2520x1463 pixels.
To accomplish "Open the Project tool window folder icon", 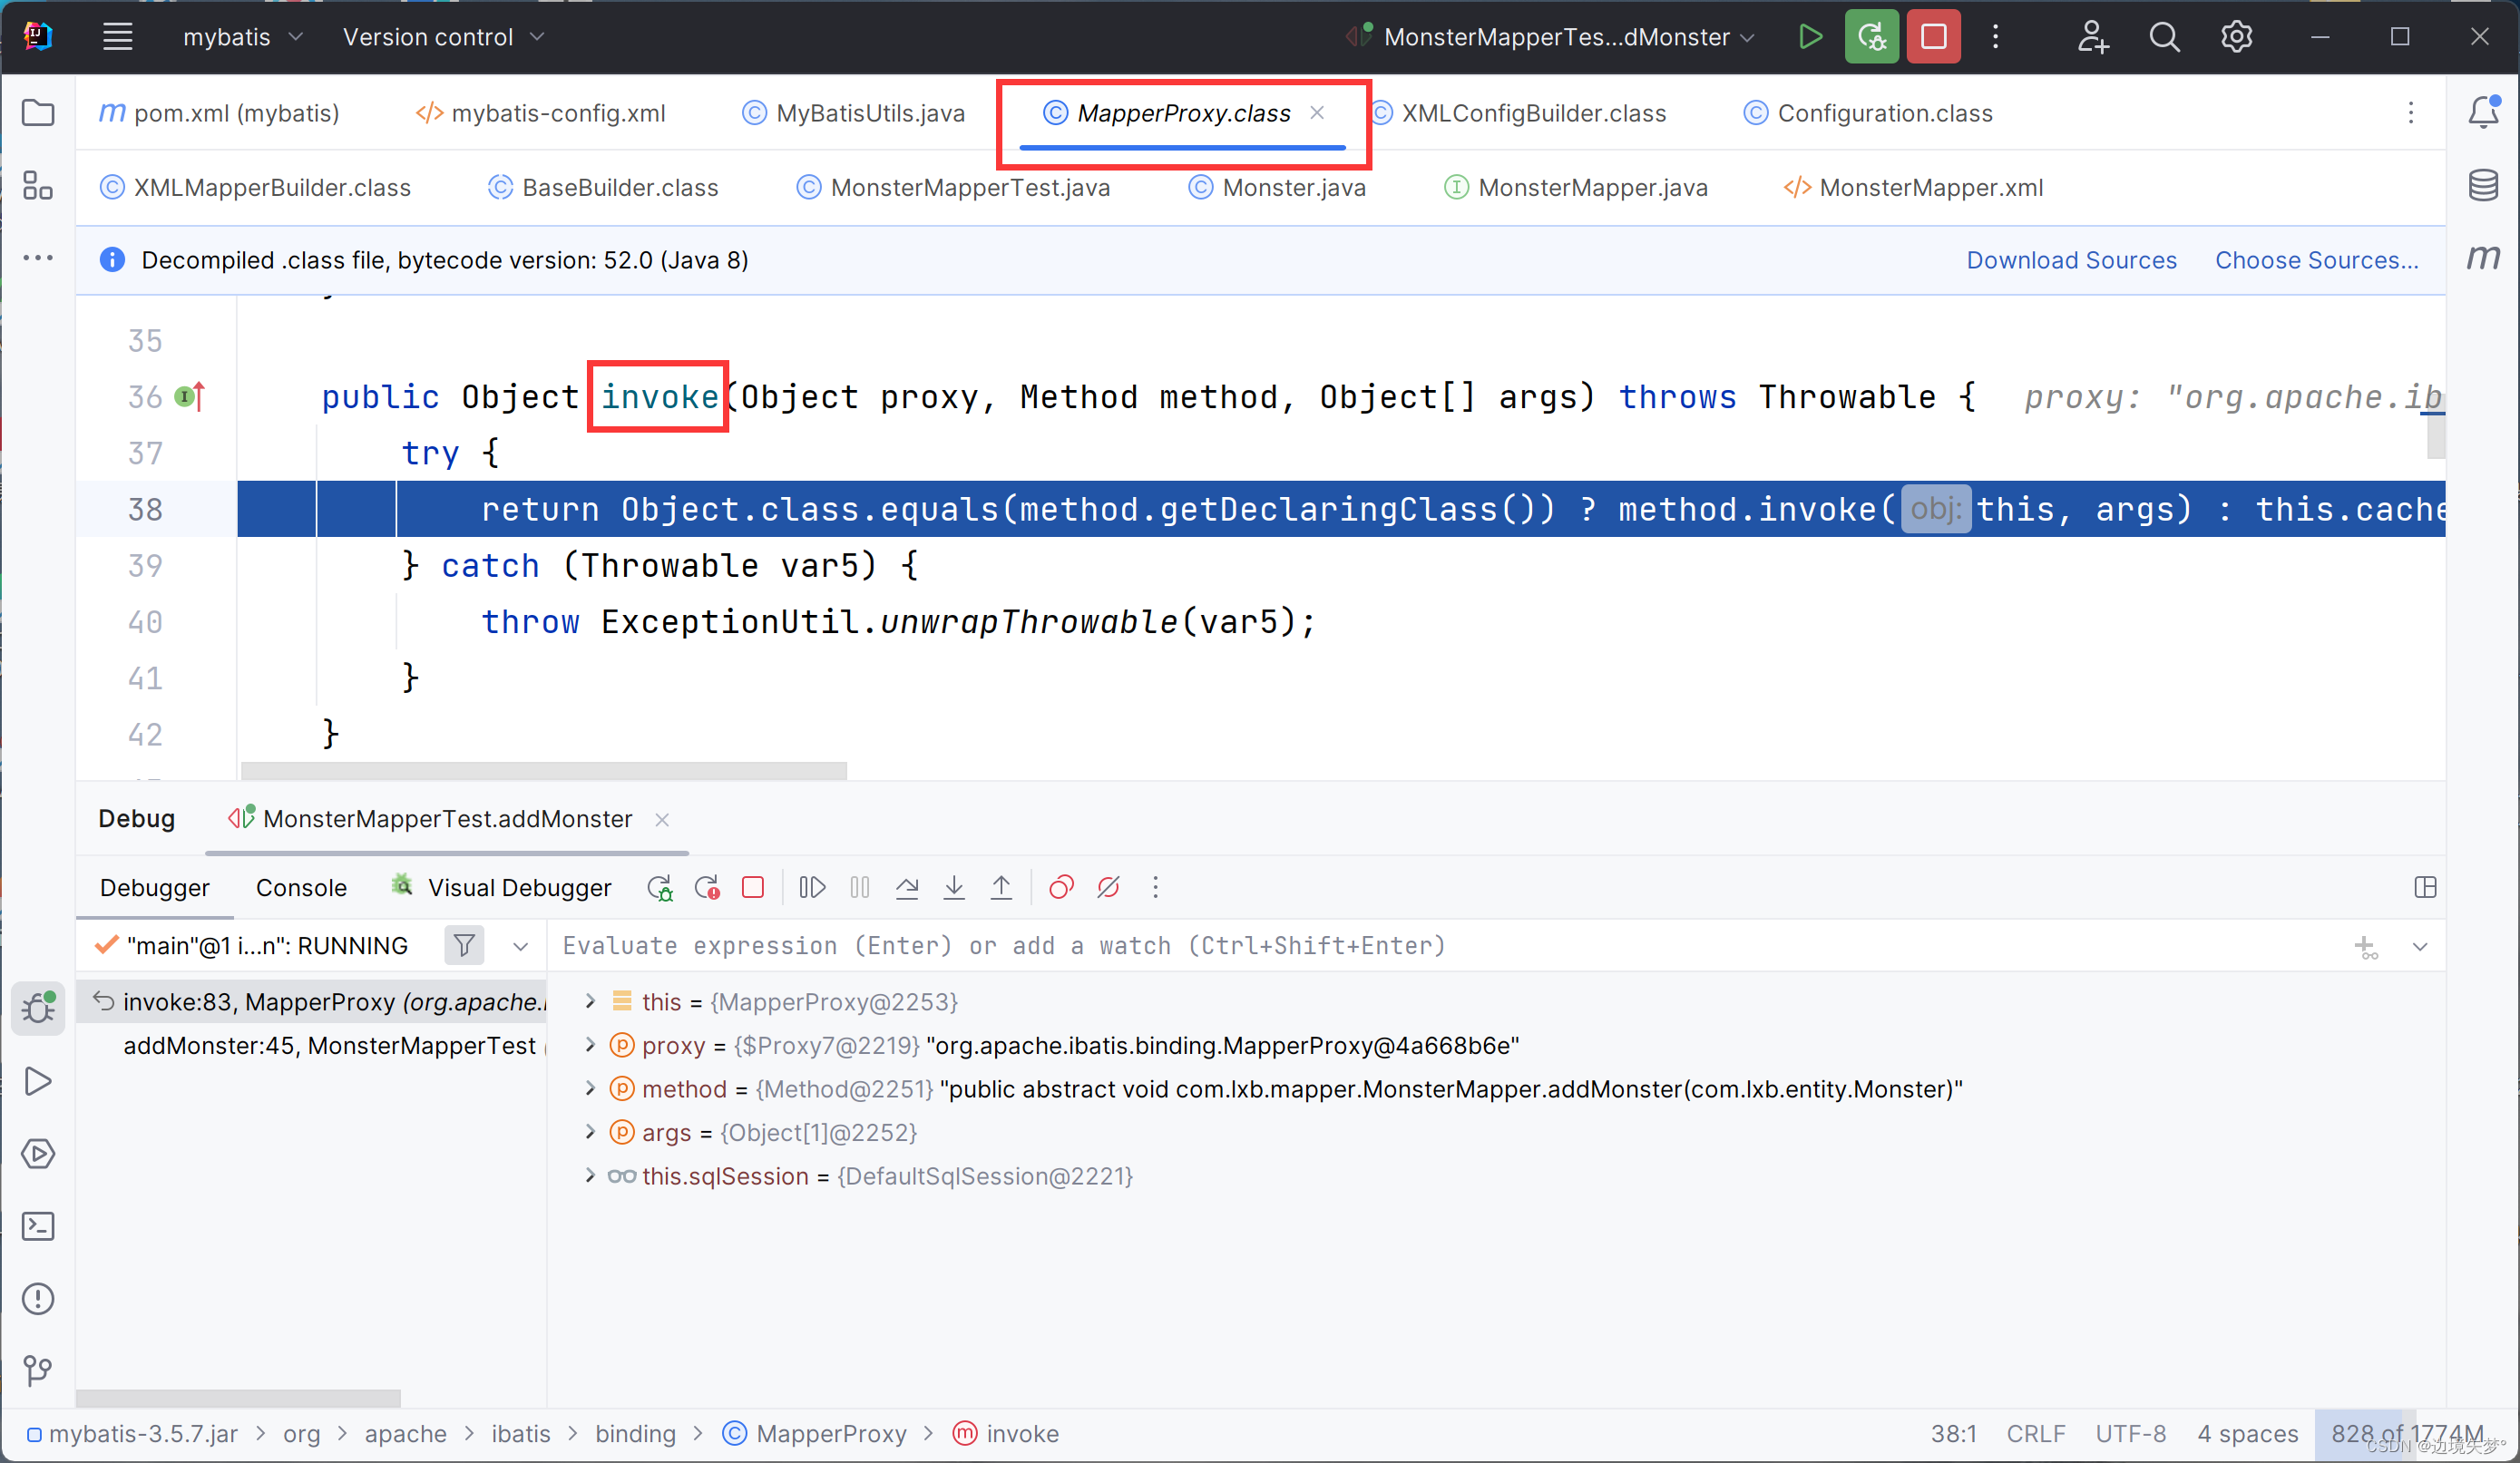I will coord(38,112).
